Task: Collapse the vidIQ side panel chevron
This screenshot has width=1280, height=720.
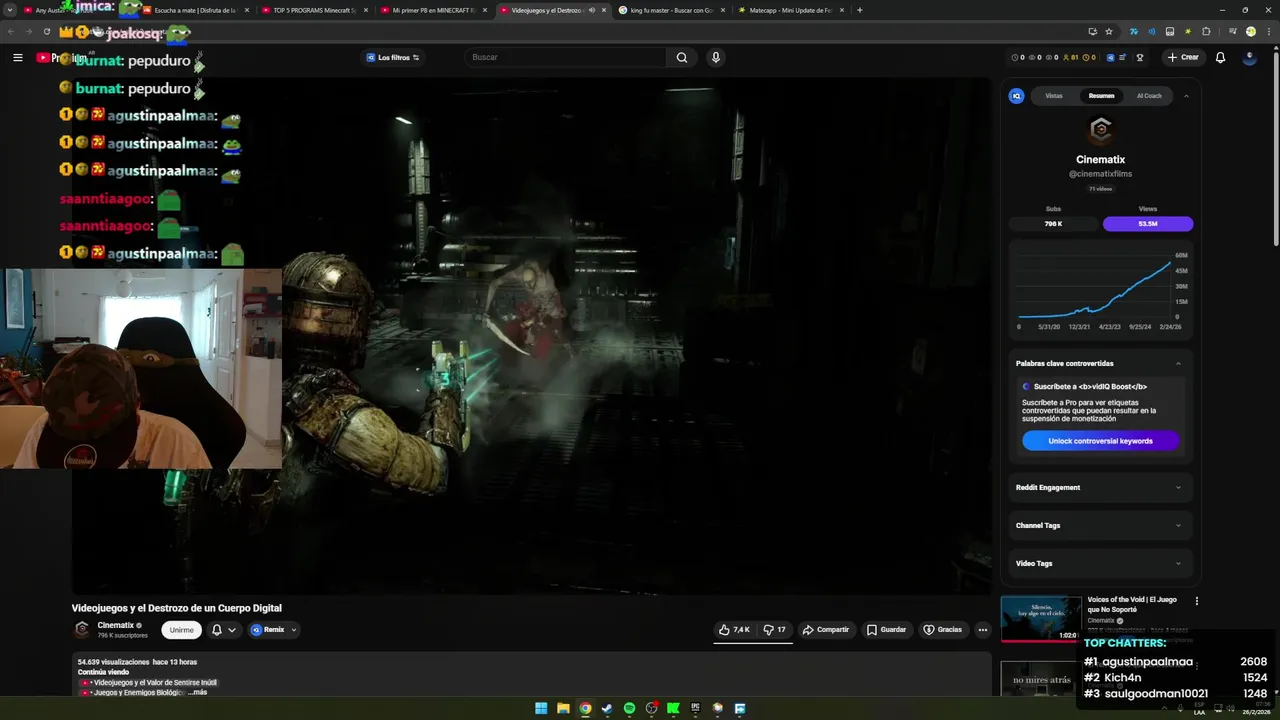Action: click(1186, 96)
